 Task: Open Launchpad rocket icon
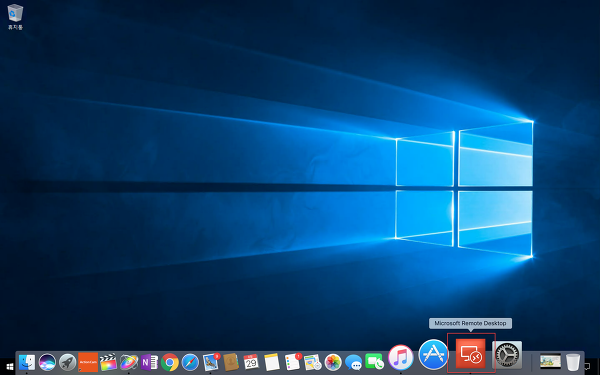67,362
